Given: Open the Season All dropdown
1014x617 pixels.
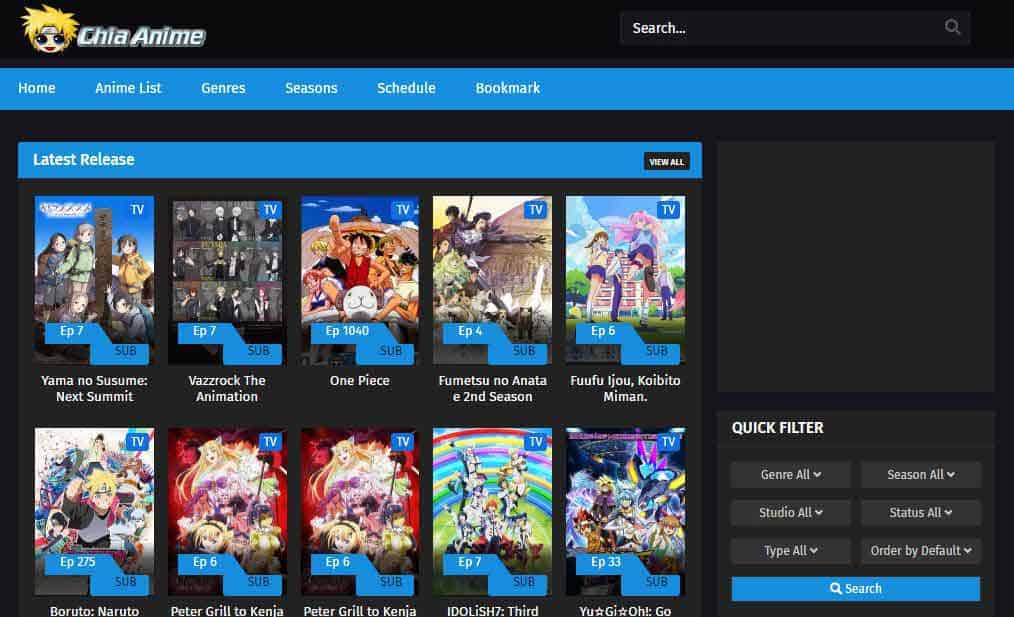Looking at the screenshot, I should pos(921,475).
